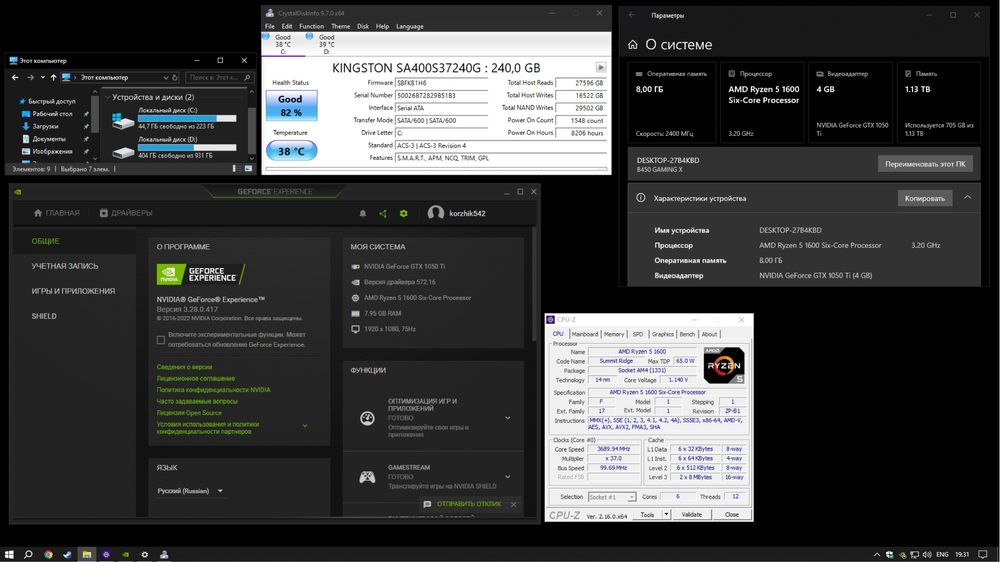Open Chrome from the taskbar

point(48,554)
